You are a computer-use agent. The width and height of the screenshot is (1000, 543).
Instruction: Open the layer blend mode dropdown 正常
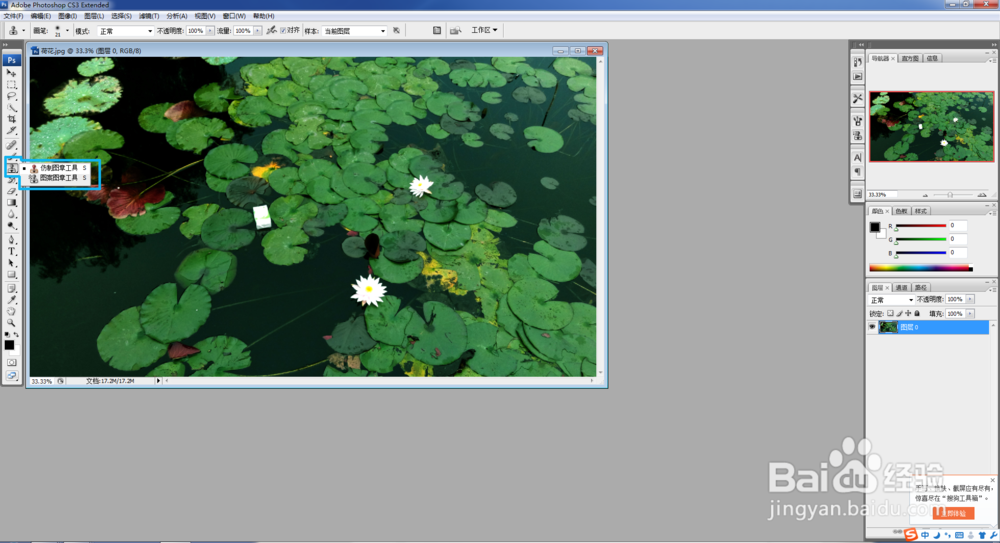[x=892, y=300]
